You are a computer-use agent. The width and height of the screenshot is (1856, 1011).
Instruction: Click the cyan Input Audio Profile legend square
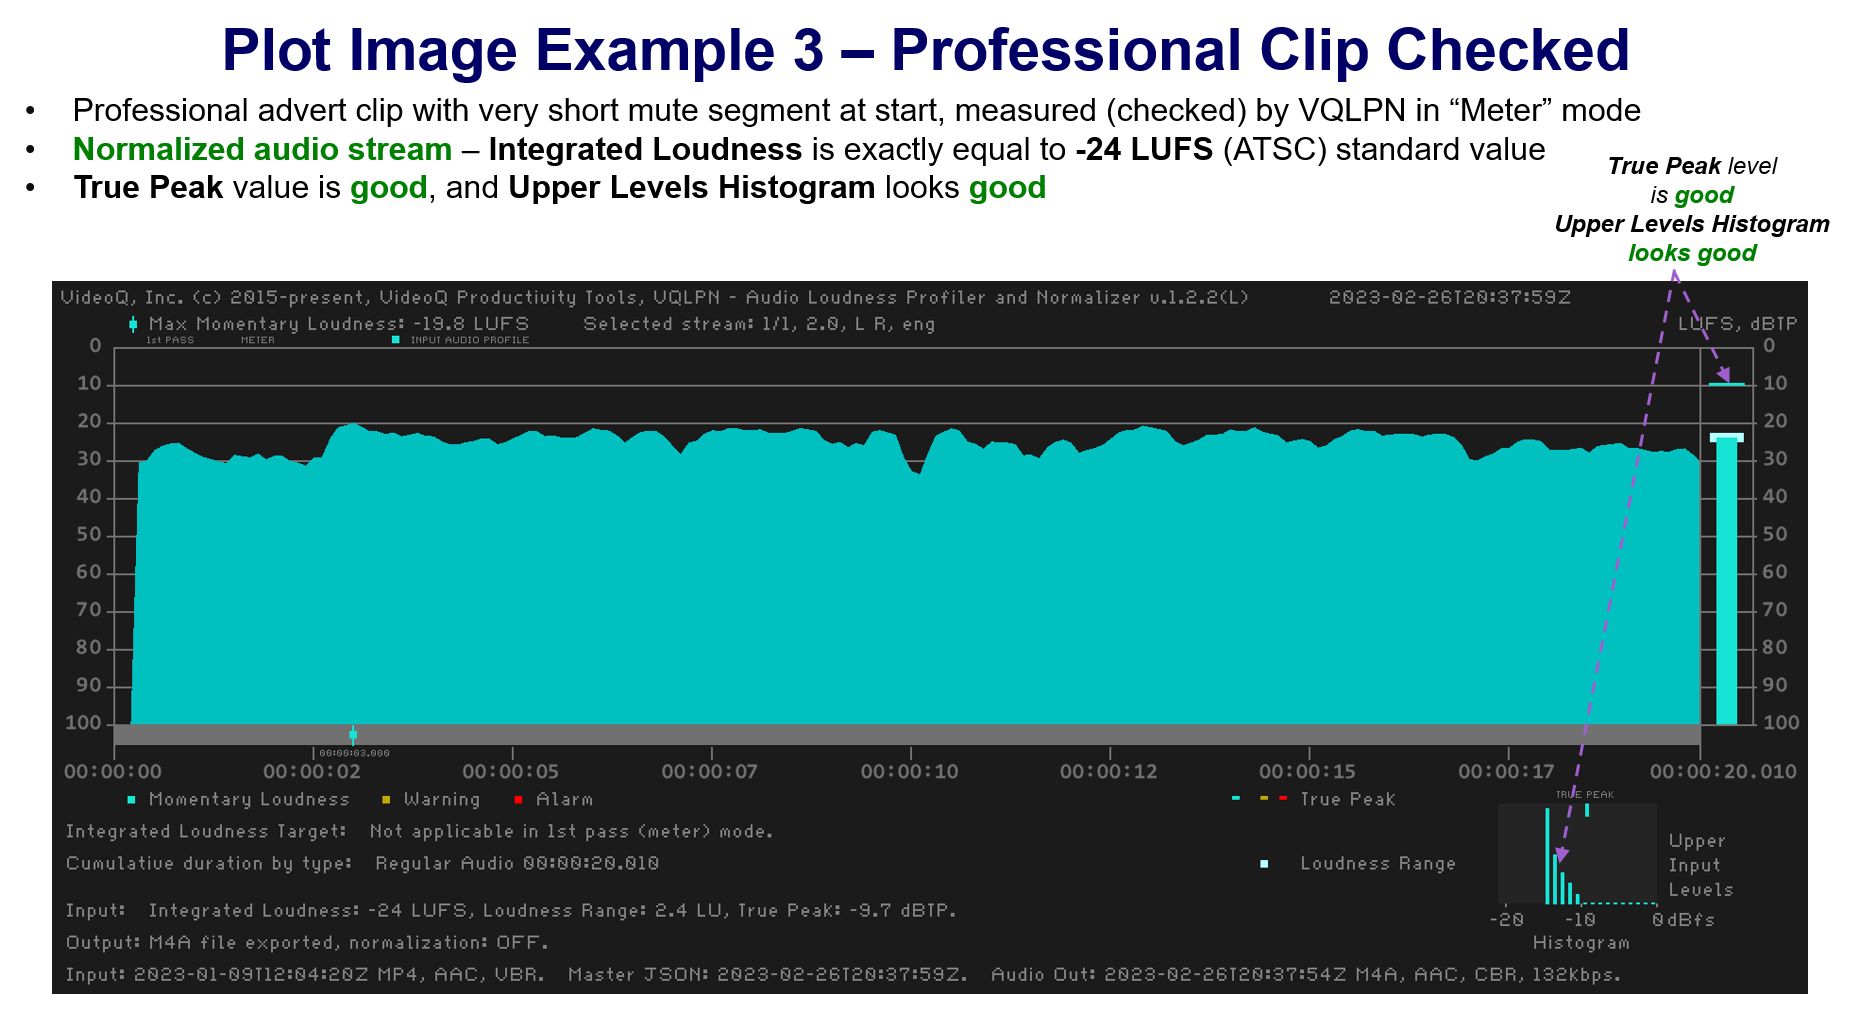[x=396, y=340]
